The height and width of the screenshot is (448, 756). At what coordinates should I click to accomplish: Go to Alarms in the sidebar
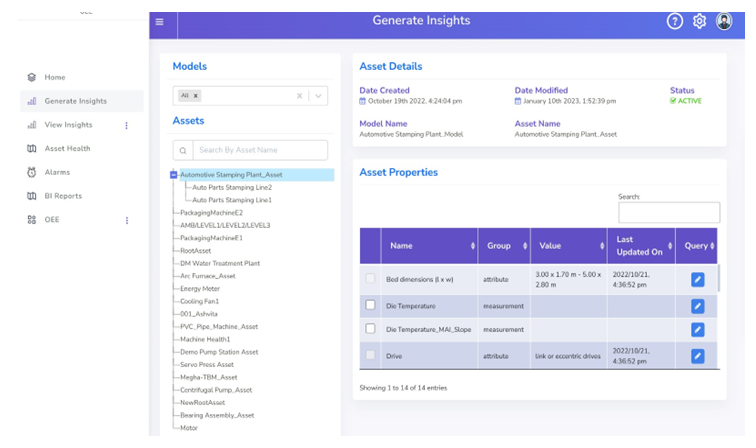pos(57,173)
